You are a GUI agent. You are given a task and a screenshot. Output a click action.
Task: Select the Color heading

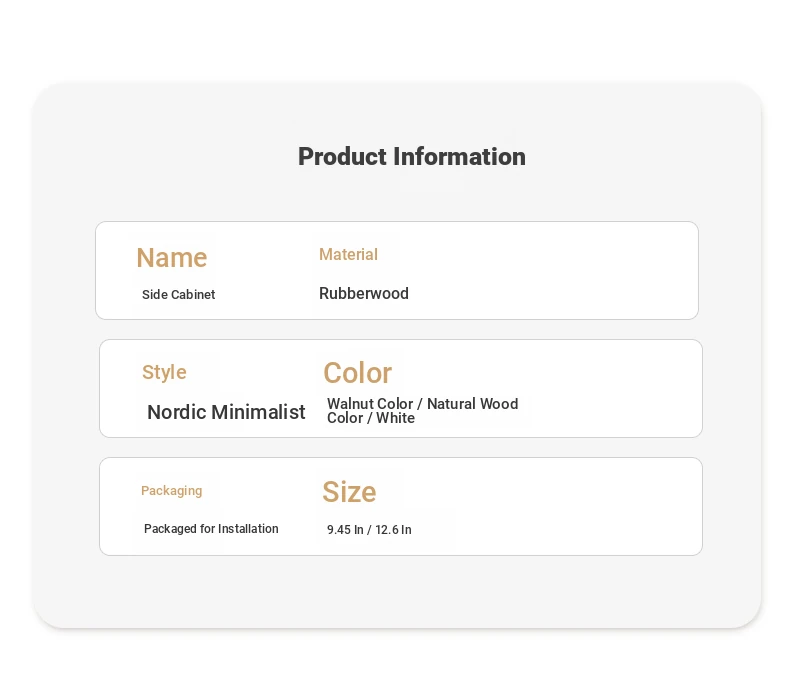(x=357, y=373)
